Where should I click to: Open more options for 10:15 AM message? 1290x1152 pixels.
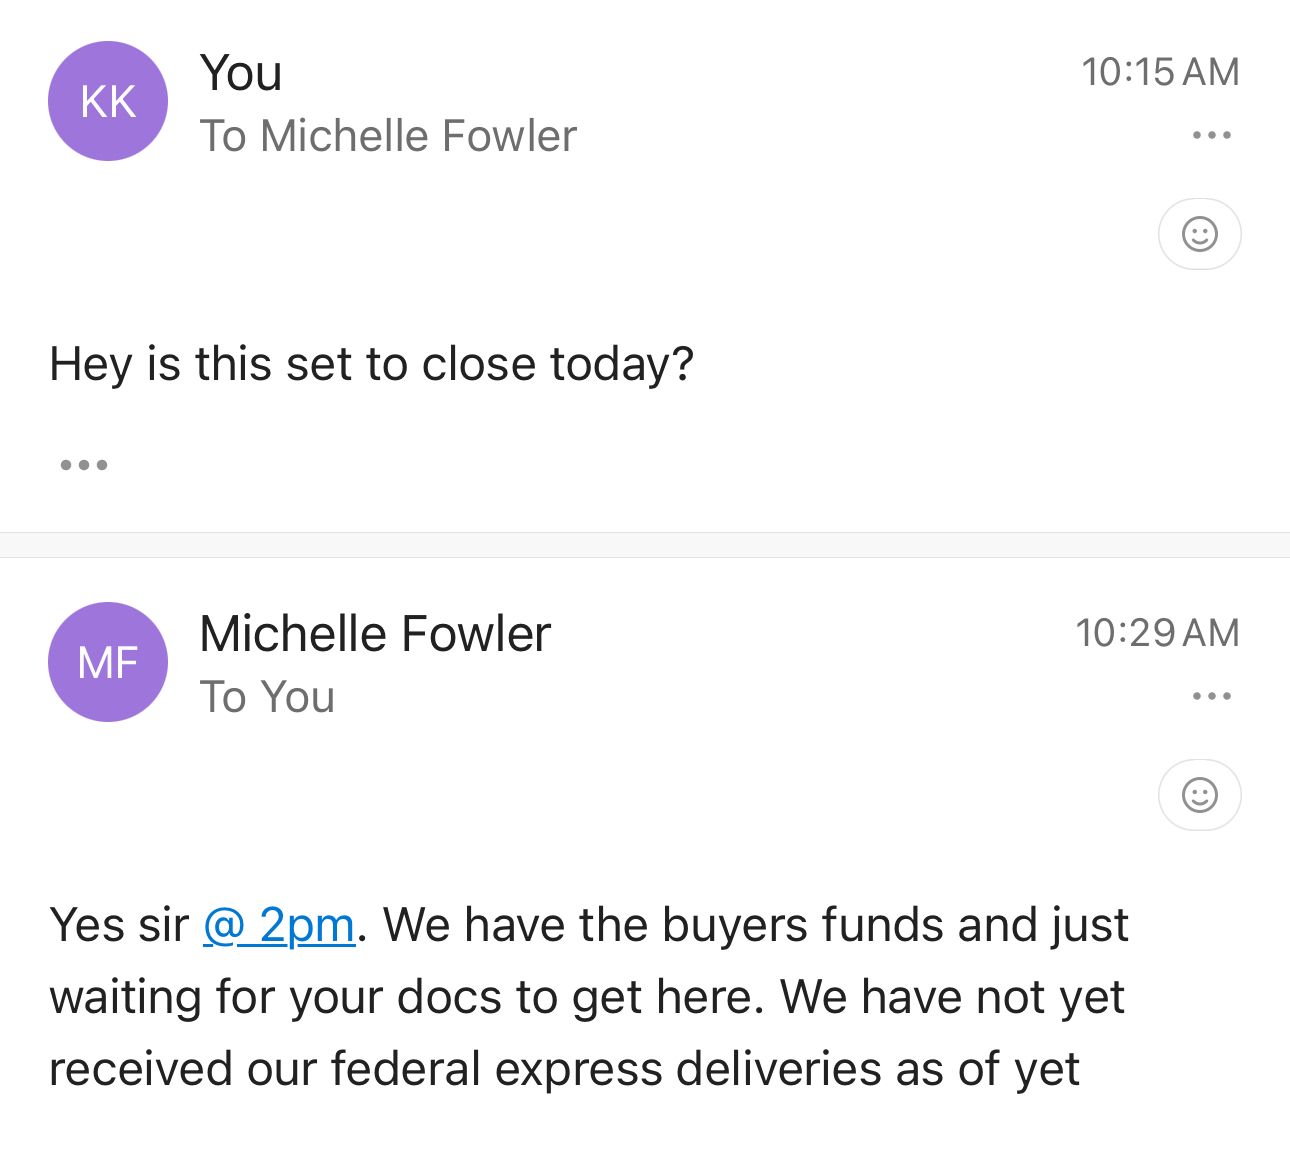coord(1211,135)
